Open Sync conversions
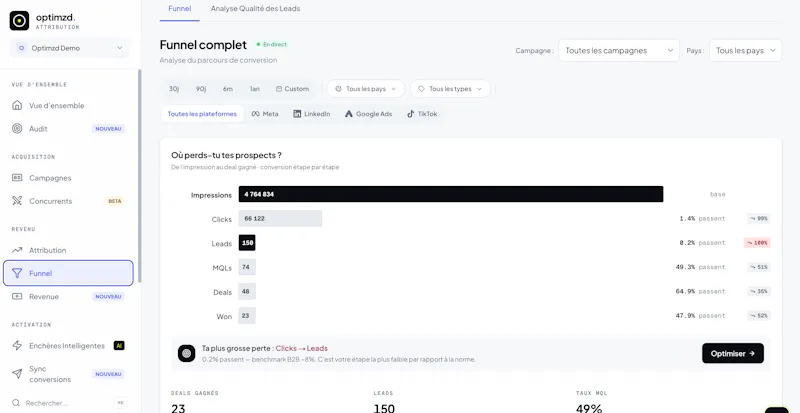Screen dimensions: 800x413 pyautogui.click(x=68, y=374)
